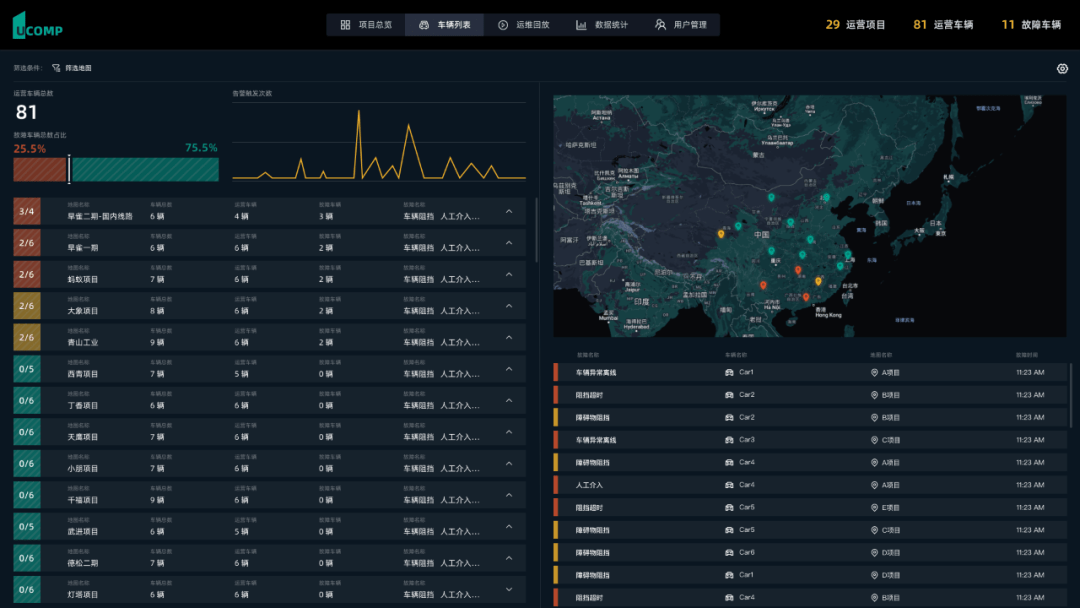Click car icon in 阻挡超时 Car2 row
This screenshot has width=1080, height=608.
(x=729, y=395)
